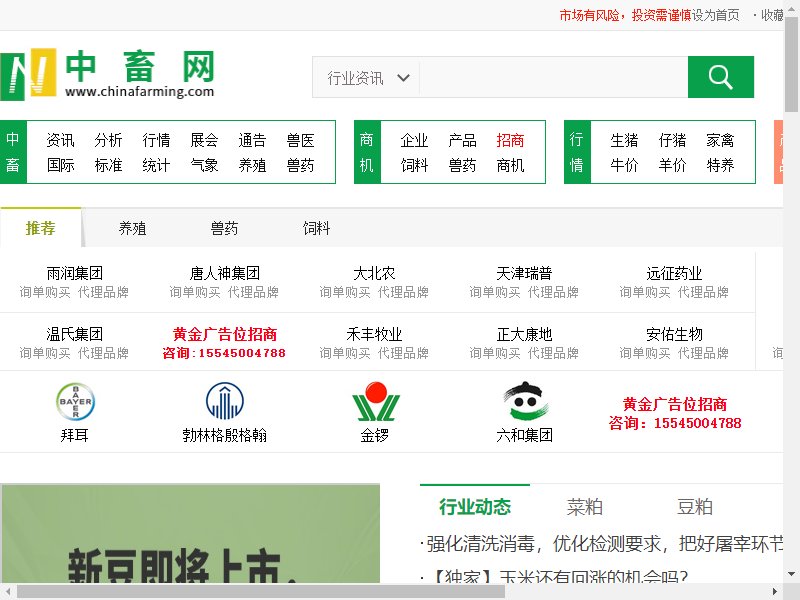Open the 正大康地 brand link
The image size is (800, 600).
coord(524,334)
